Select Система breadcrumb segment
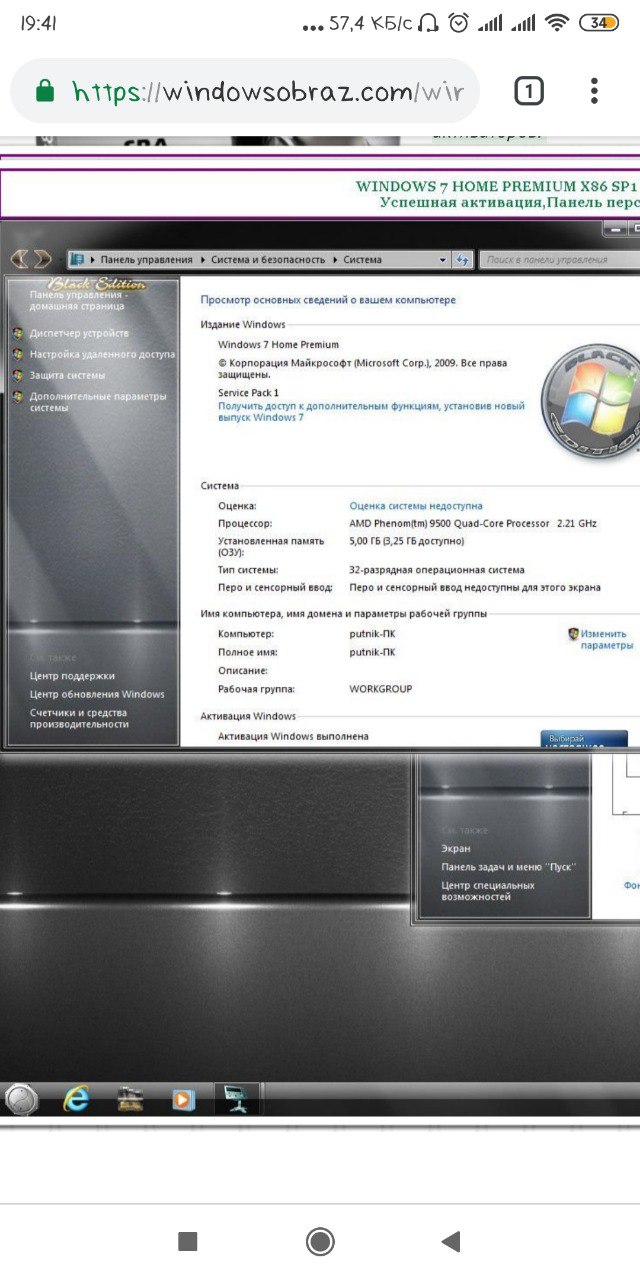The width and height of the screenshot is (640, 1280). [363, 260]
